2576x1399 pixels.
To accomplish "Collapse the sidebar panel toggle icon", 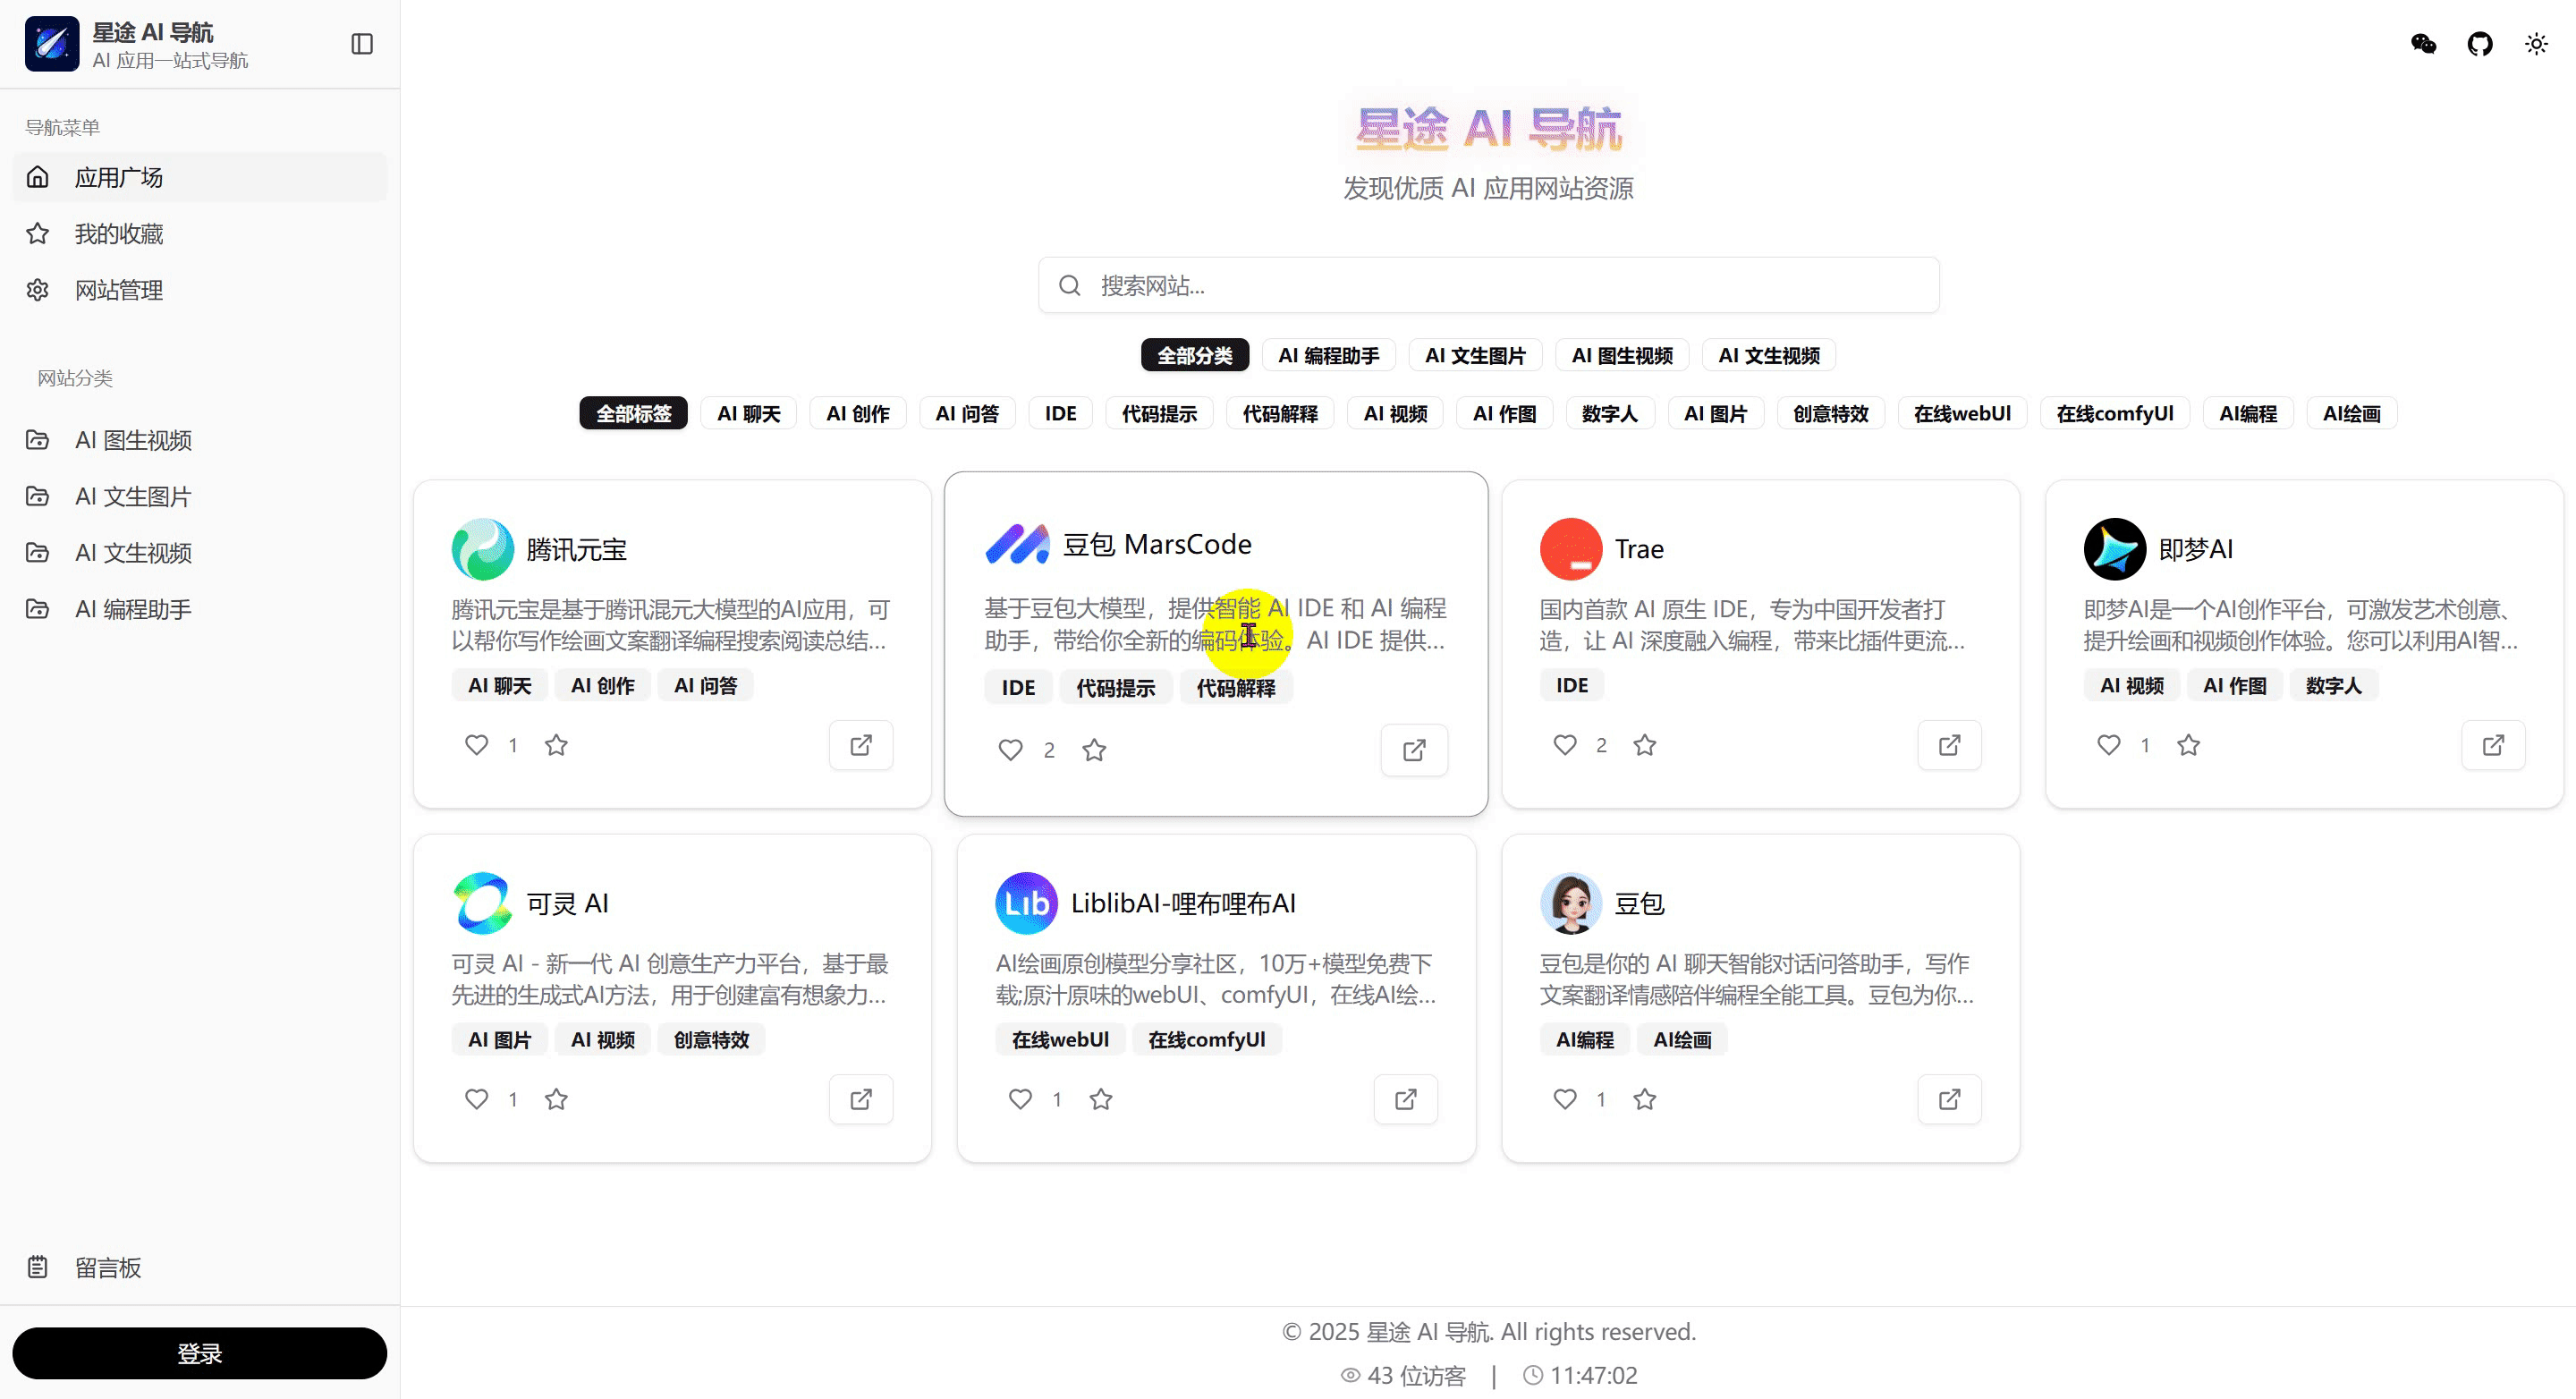I will 362,44.
